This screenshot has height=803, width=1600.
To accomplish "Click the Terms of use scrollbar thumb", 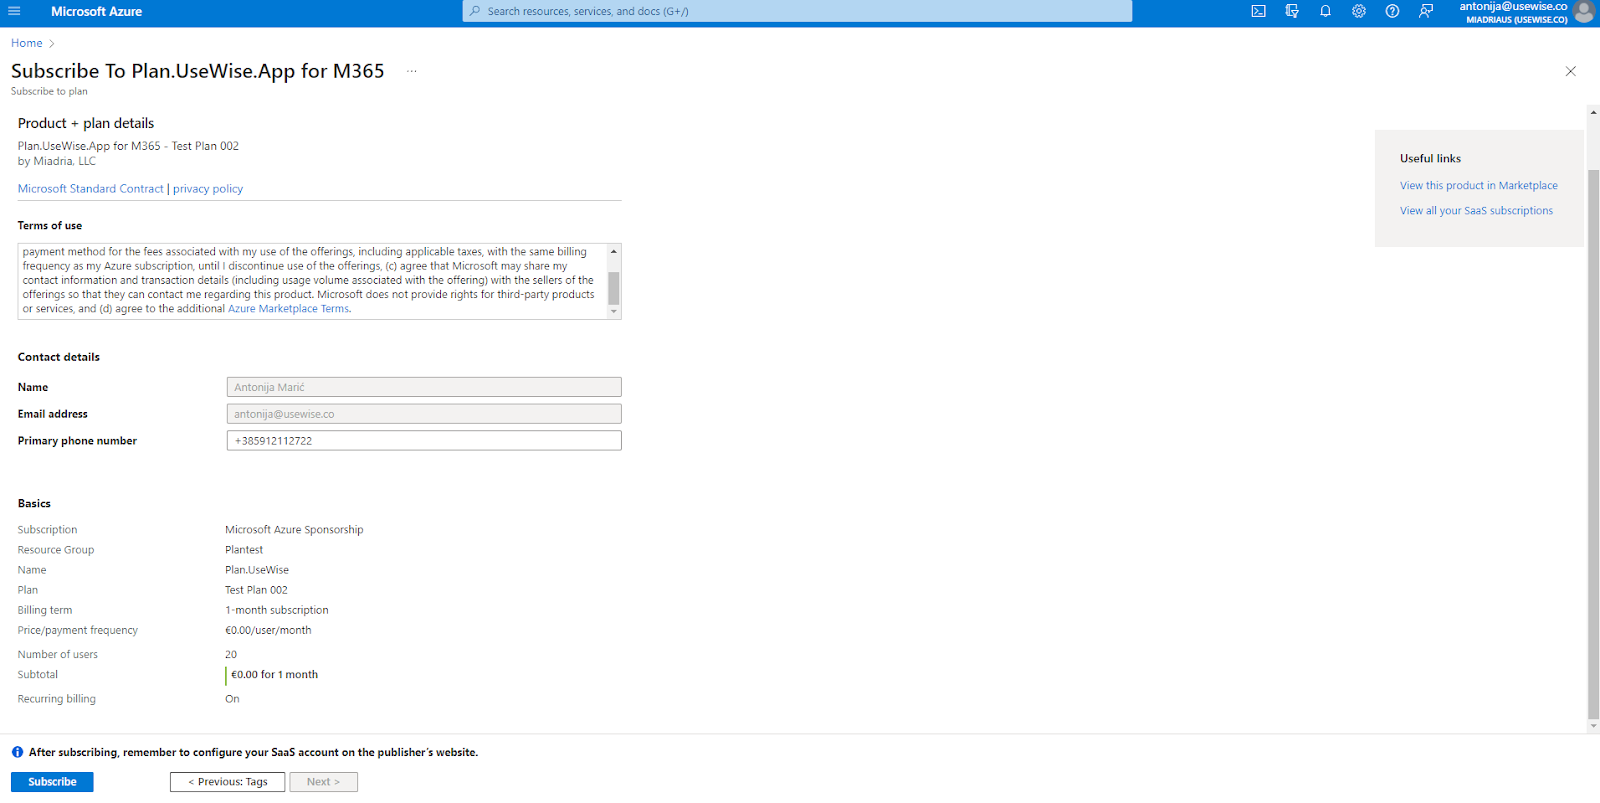I will click(x=614, y=288).
